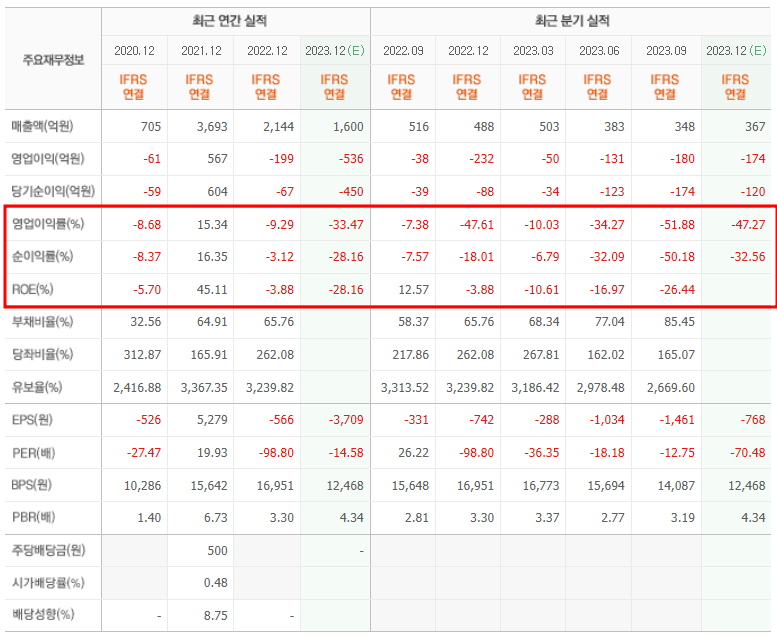Click the quick ratio value 312.87
This screenshot has width=777, height=638.
coord(142,355)
